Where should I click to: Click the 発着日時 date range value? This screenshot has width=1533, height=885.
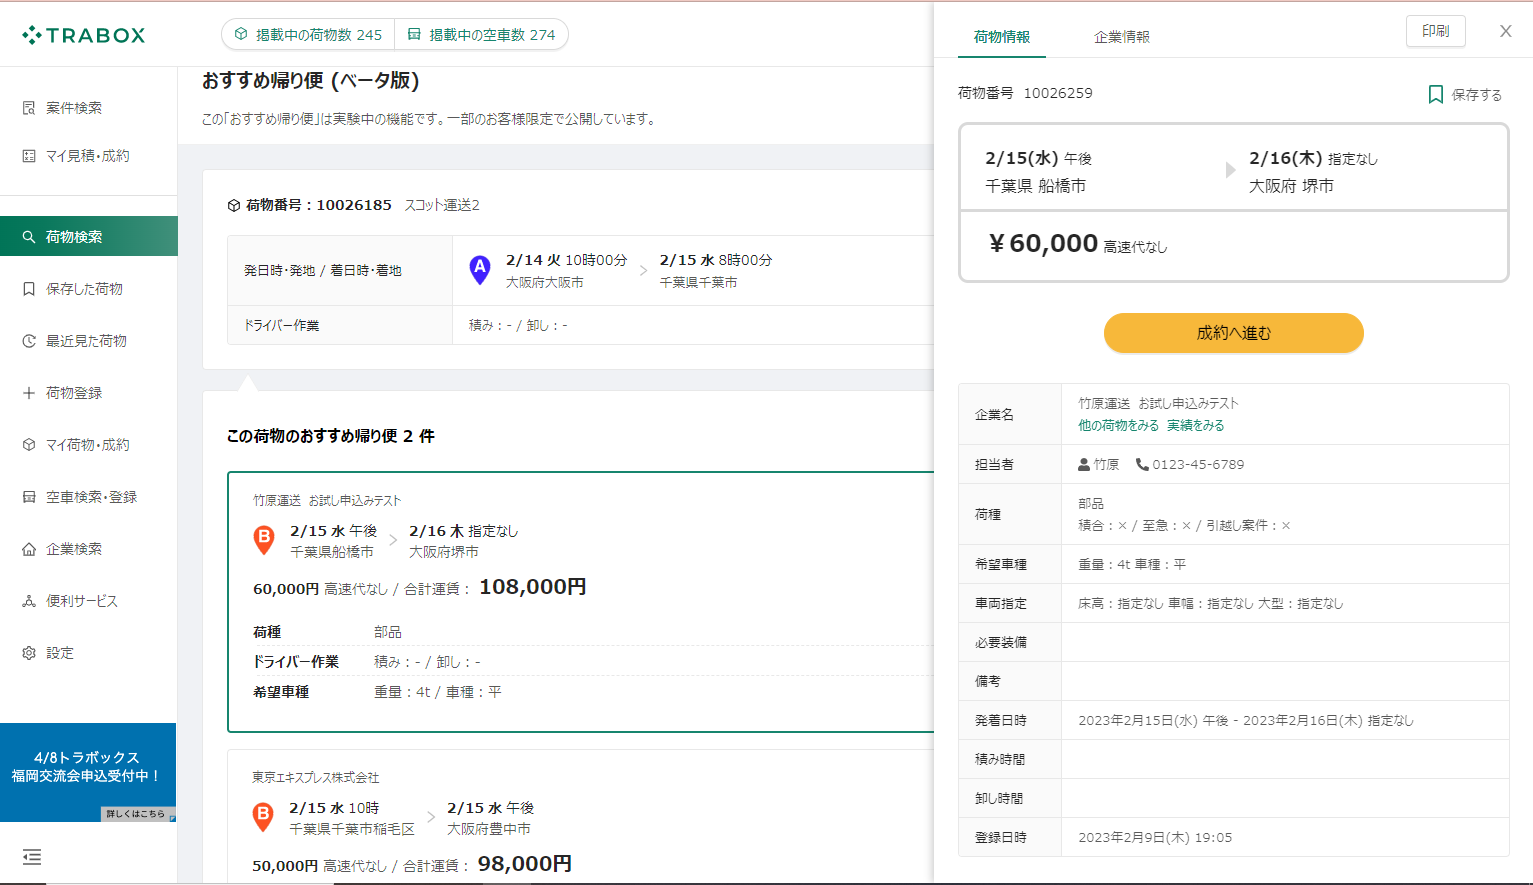[x=1246, y=721]
